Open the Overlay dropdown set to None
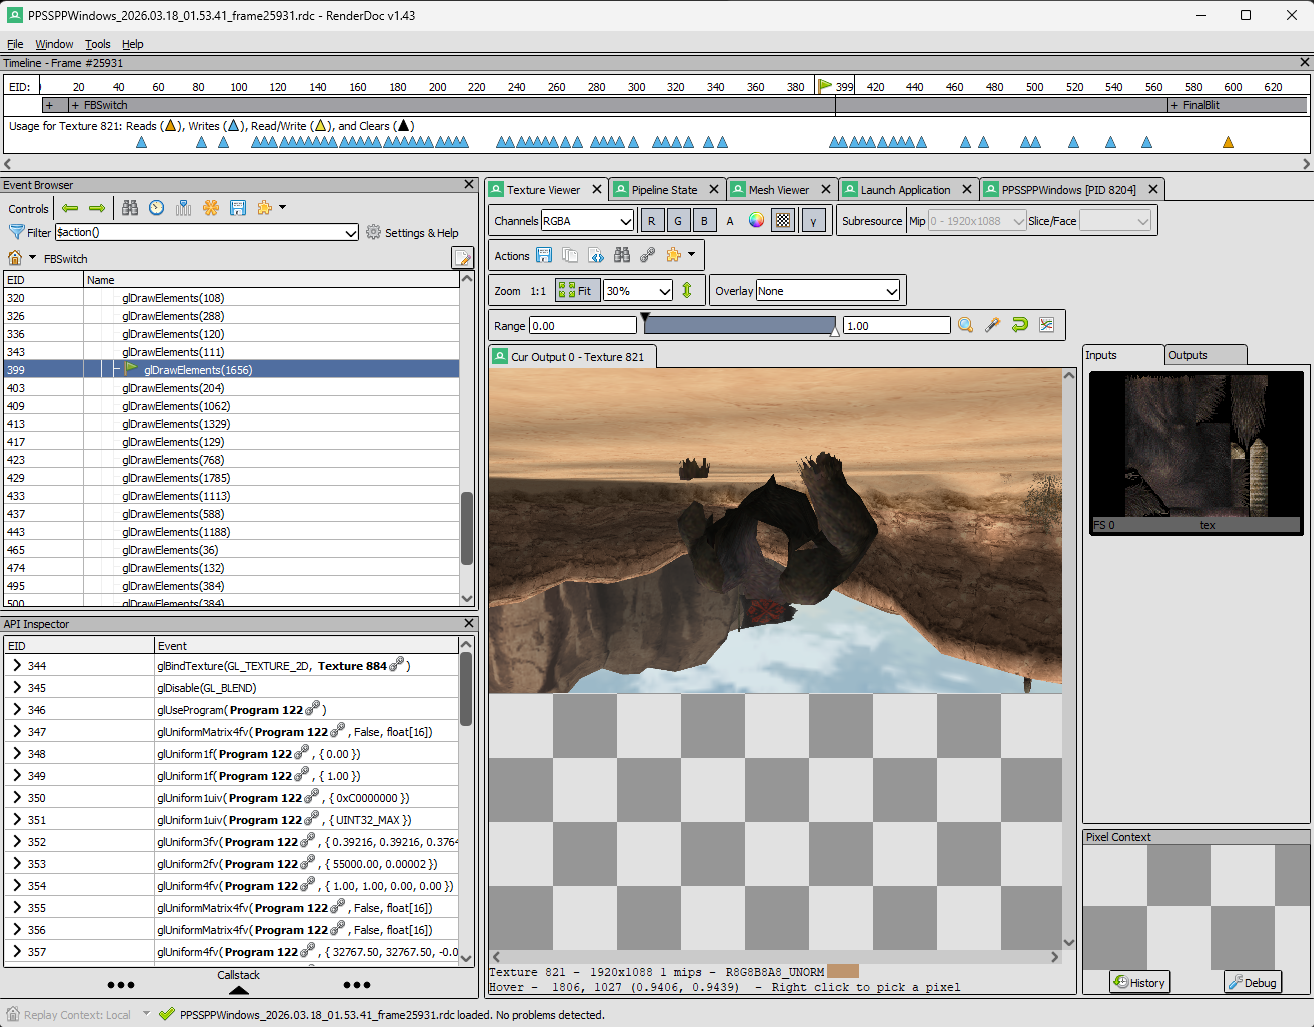Image resolution: width=1314 pixels, height=1027 pixels. (x=828, y=291)
